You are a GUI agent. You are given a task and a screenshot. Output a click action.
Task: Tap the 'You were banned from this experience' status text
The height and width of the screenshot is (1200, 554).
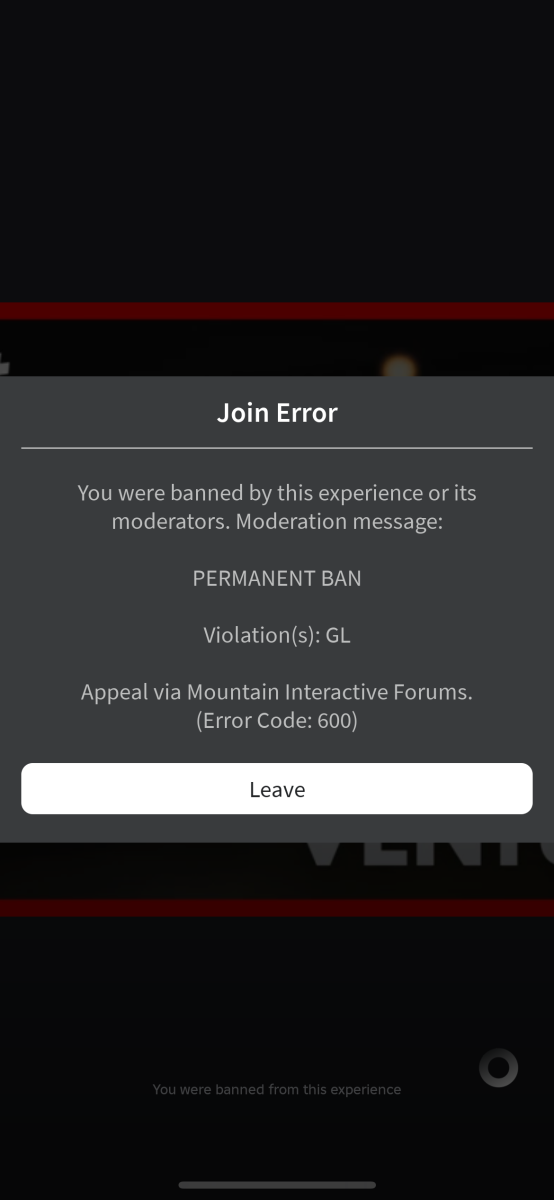(277, 1089)
